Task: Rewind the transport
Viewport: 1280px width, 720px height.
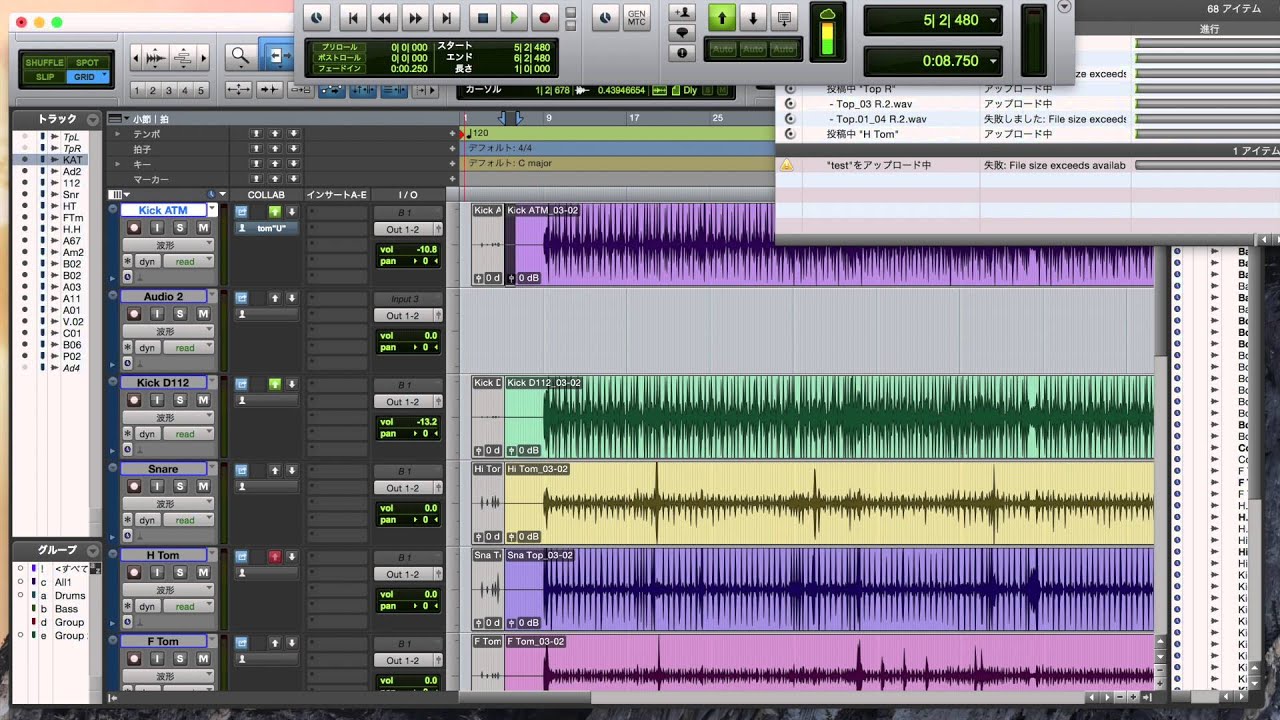Action: pos(383,17)
